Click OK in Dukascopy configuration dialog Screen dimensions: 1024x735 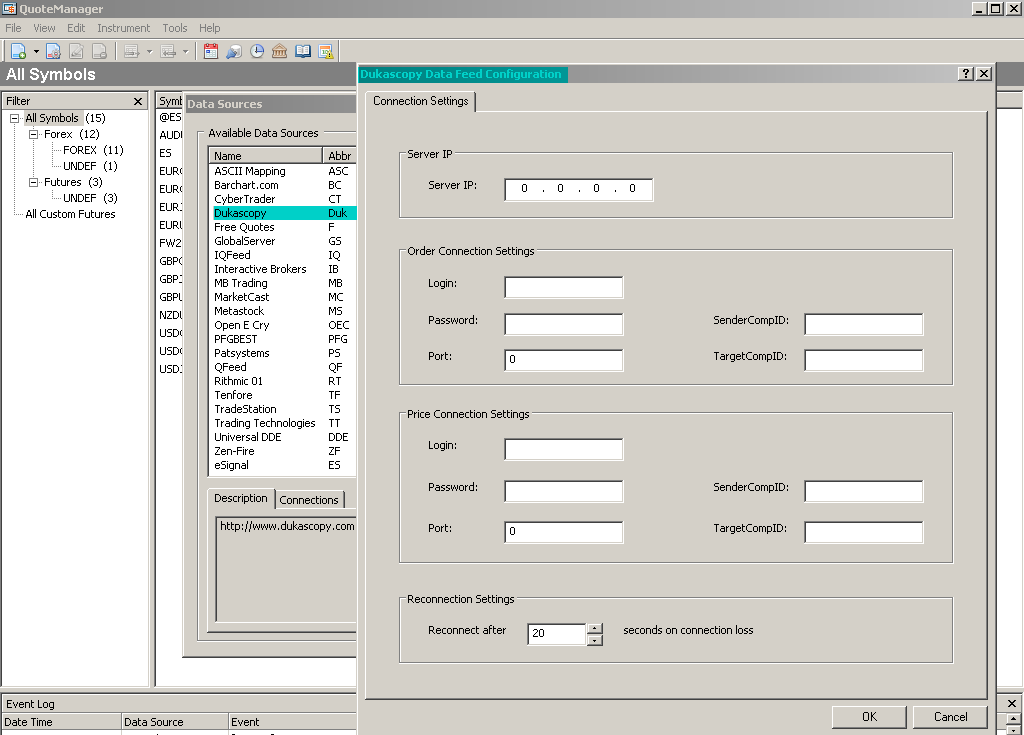pos(869,717)
